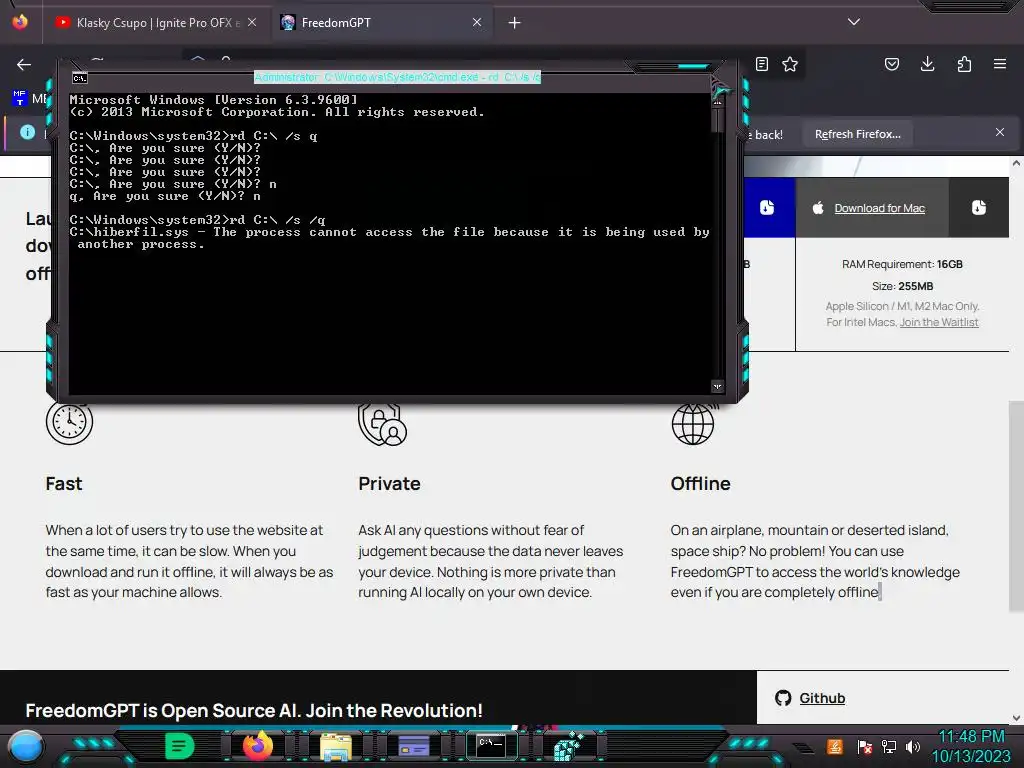Click the Java tray icon
The width and height of the screenshot is (1024, 768).
click(834, 746)
